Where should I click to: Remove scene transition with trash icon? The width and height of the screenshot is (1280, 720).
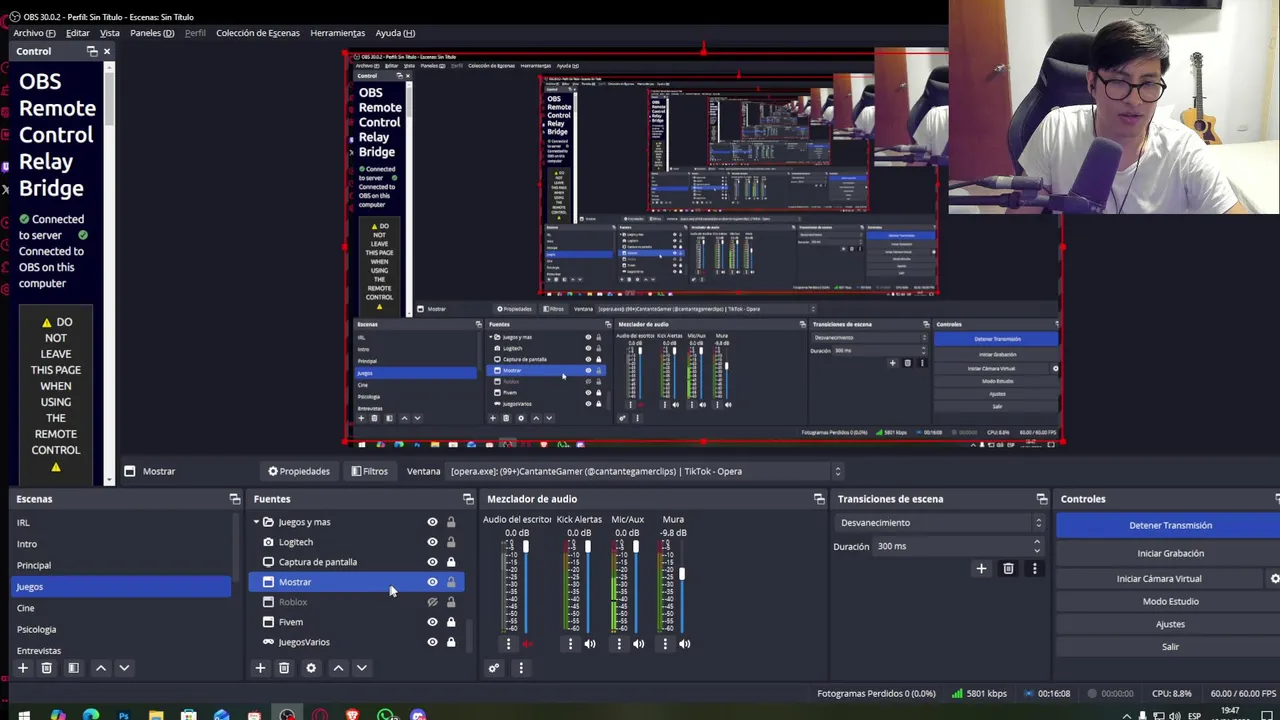point(1008,569)
